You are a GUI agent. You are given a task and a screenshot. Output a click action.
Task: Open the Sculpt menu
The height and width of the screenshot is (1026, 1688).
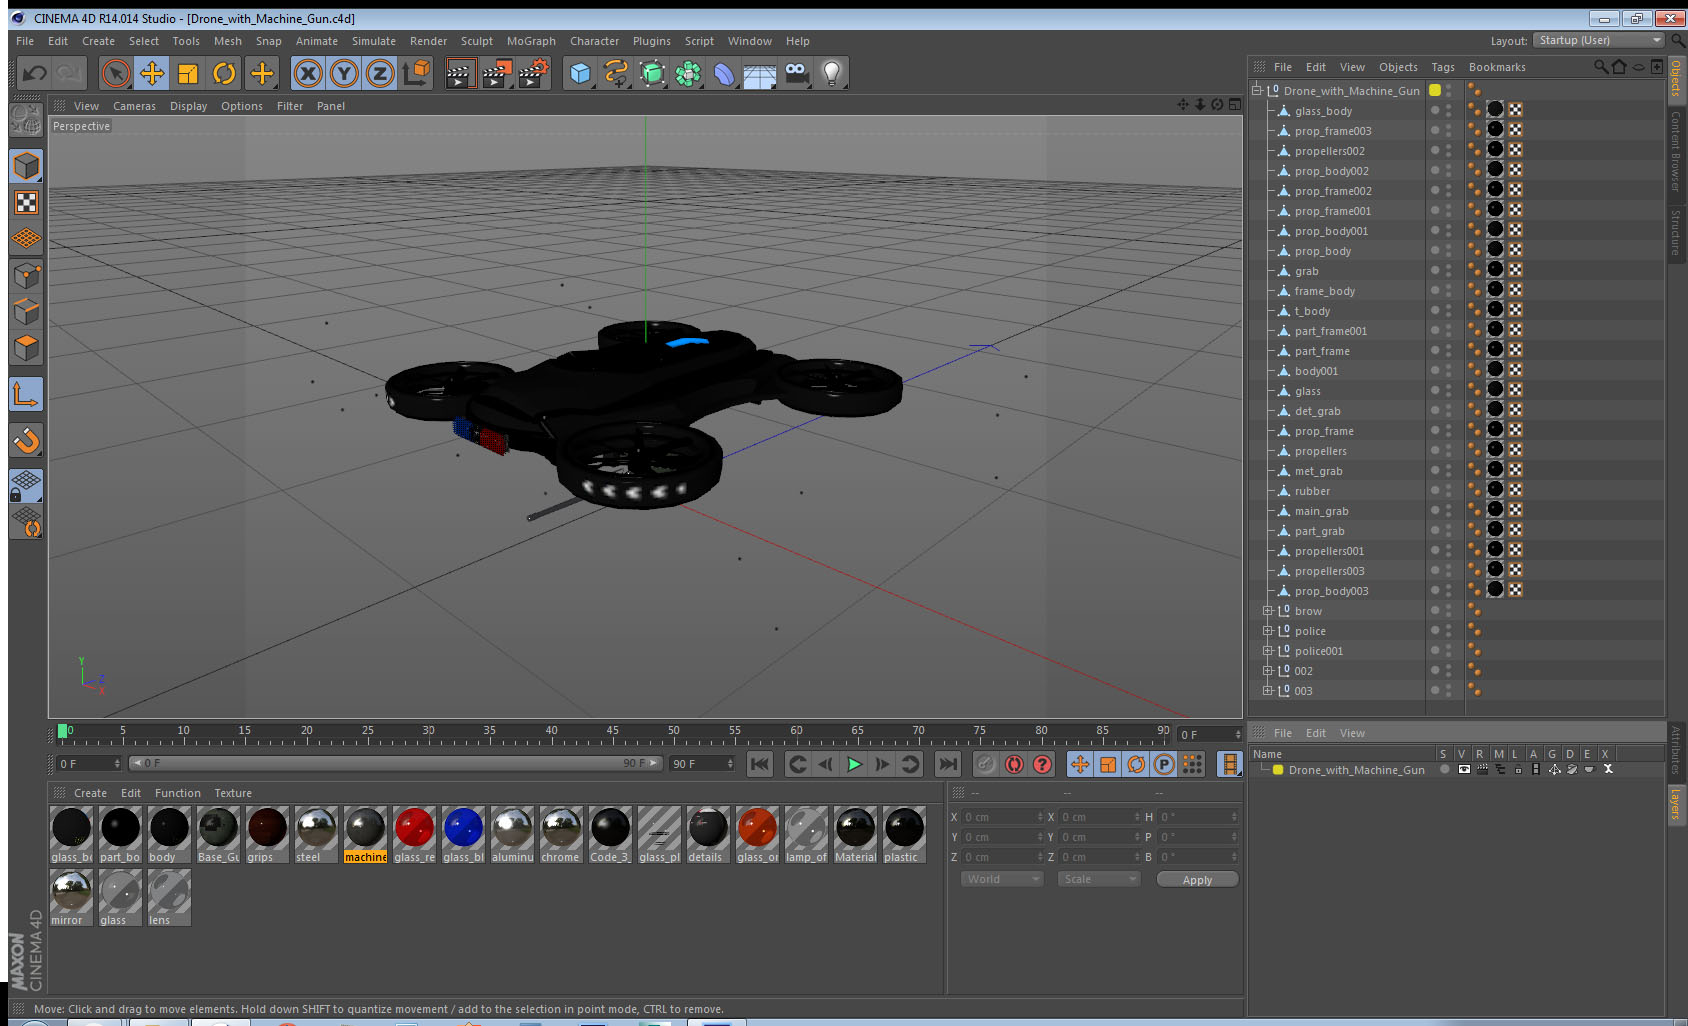point(477,41)
